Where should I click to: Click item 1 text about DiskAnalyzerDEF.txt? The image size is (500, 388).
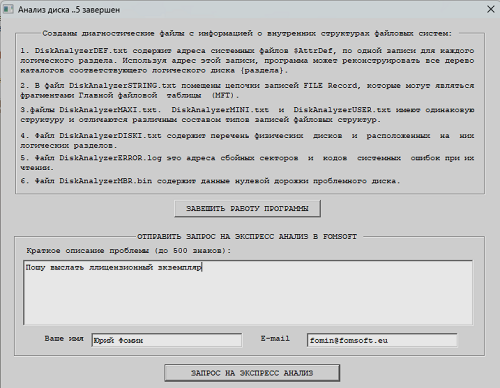point(247,61)
